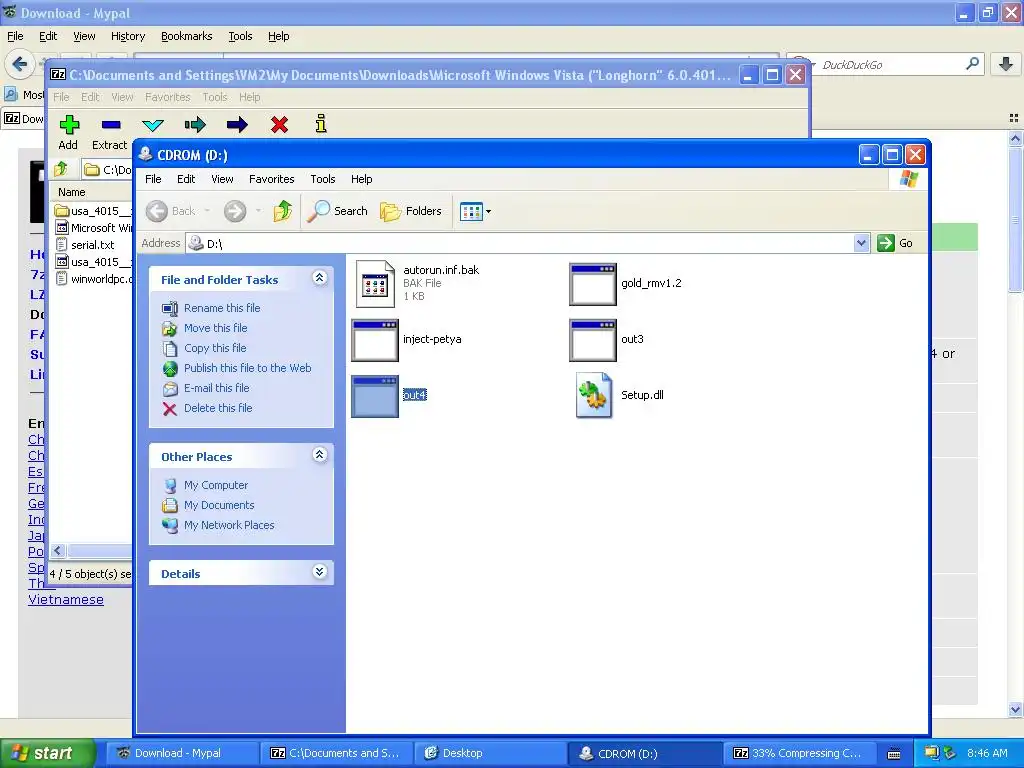The width and height of the screenshot is (1024, 768).
Task: Click the DuckDuckGo search box in Mypal
Action: [886, 65]
